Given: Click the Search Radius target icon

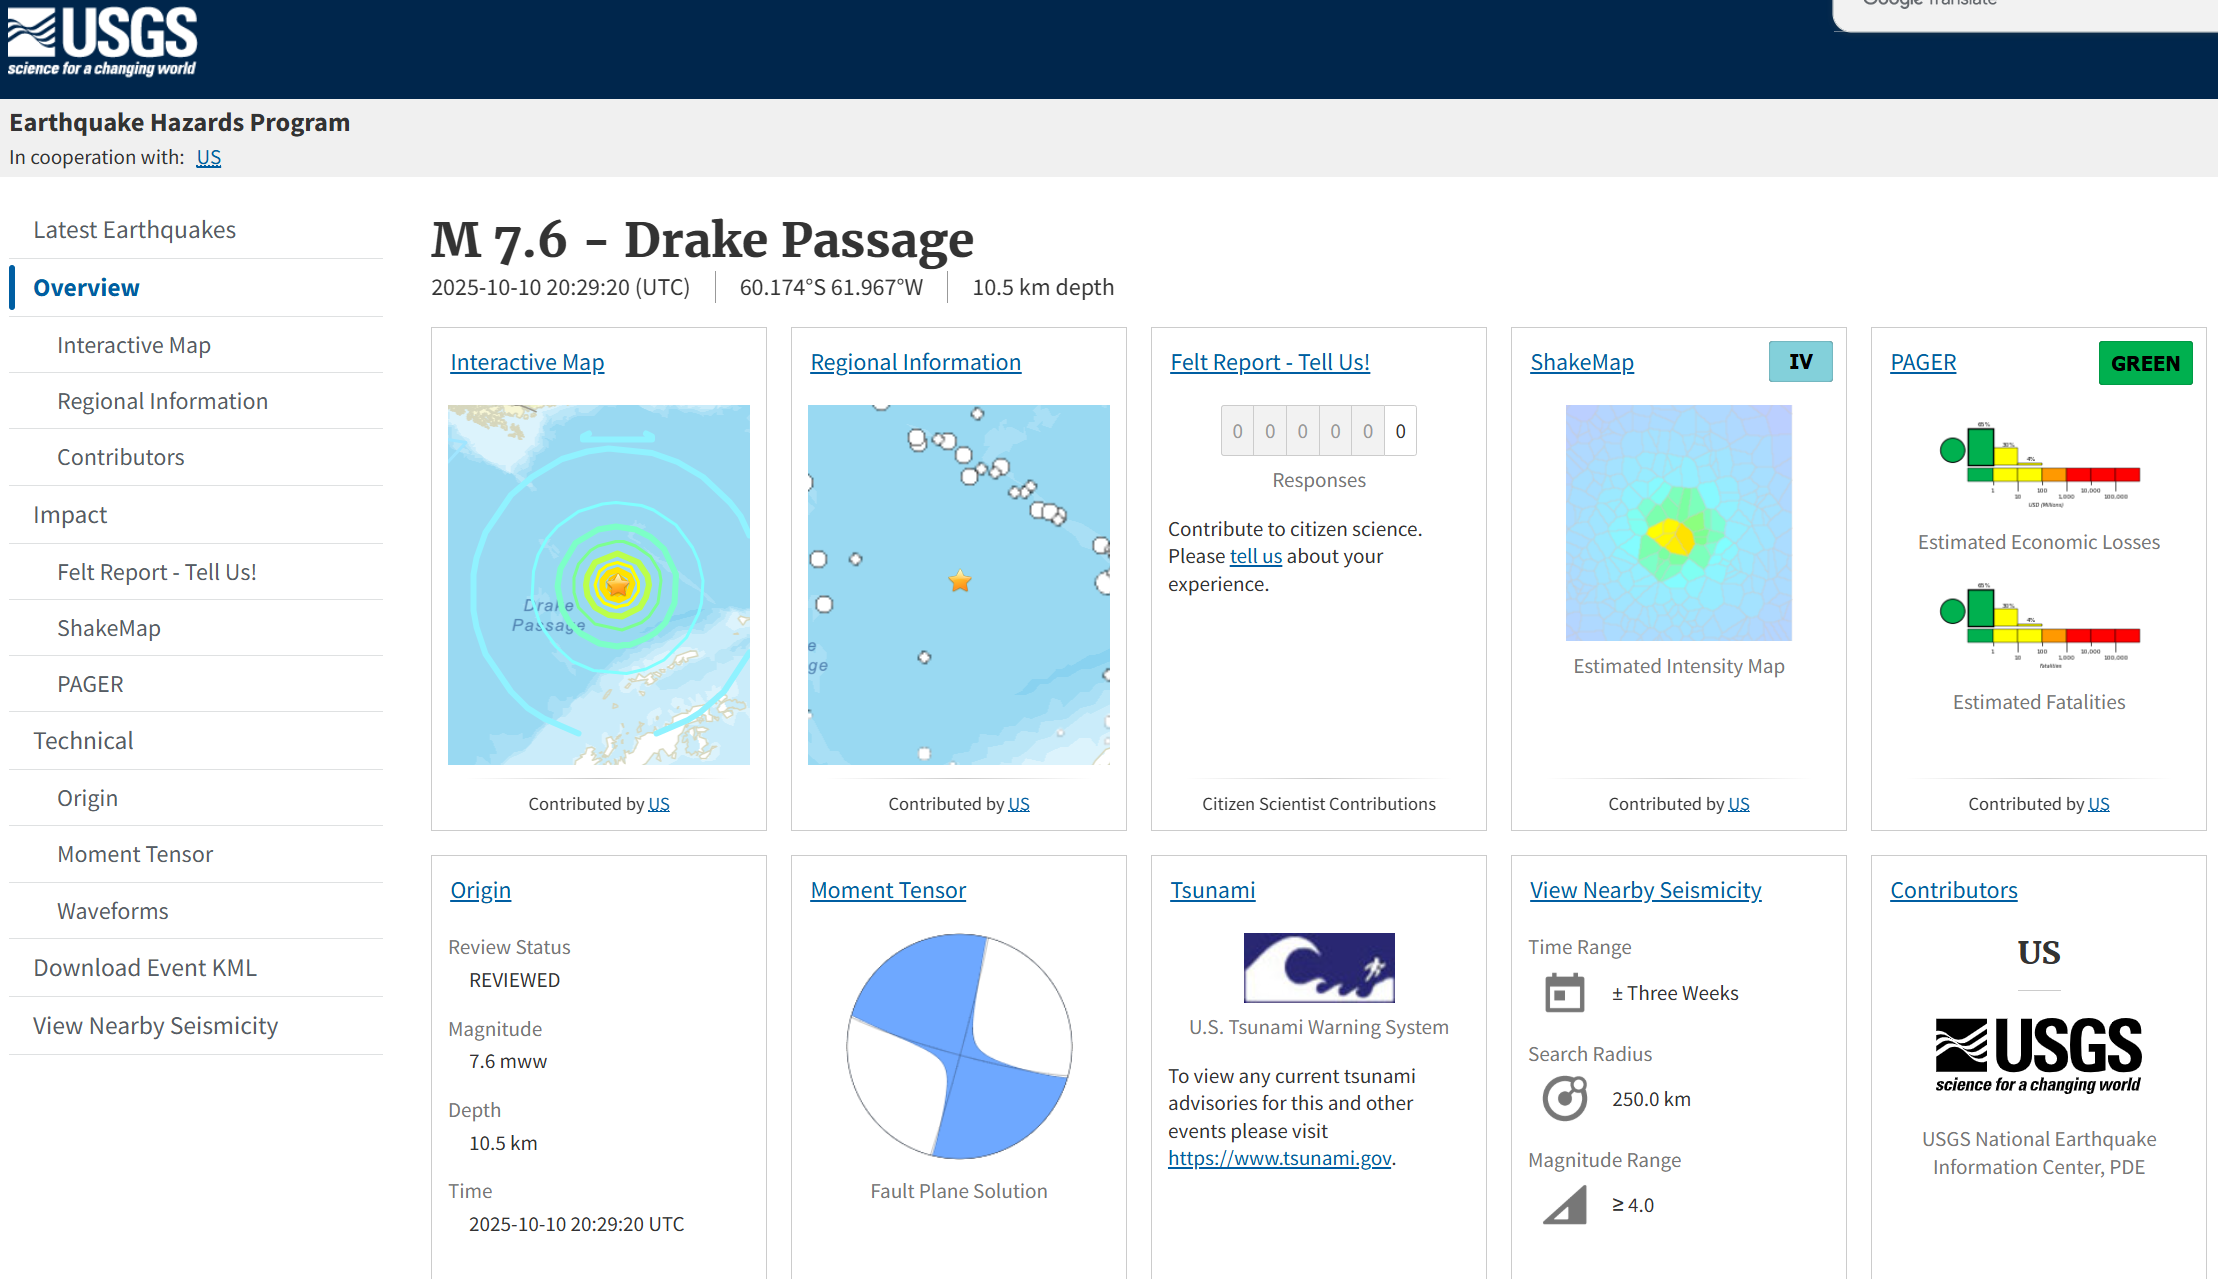Looking at the screenshot, I should pos(1564,1099).
